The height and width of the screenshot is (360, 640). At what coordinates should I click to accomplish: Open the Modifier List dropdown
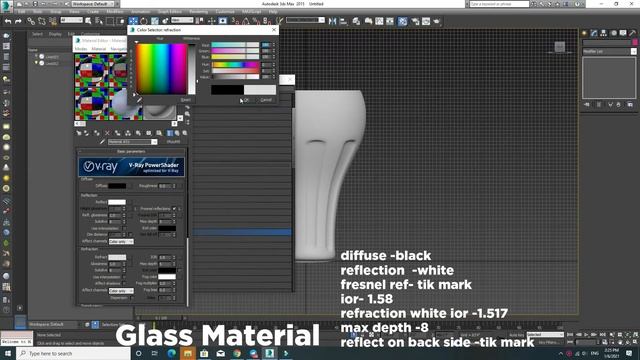tap(609, 51)
